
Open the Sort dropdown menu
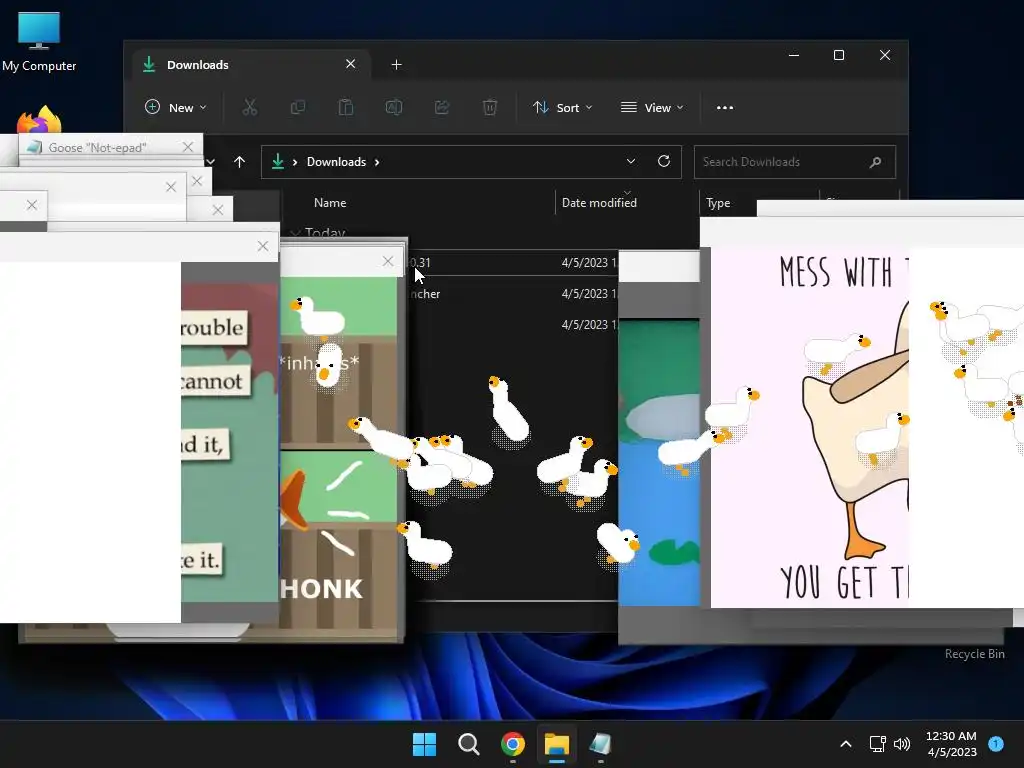(x=562, y=108)
